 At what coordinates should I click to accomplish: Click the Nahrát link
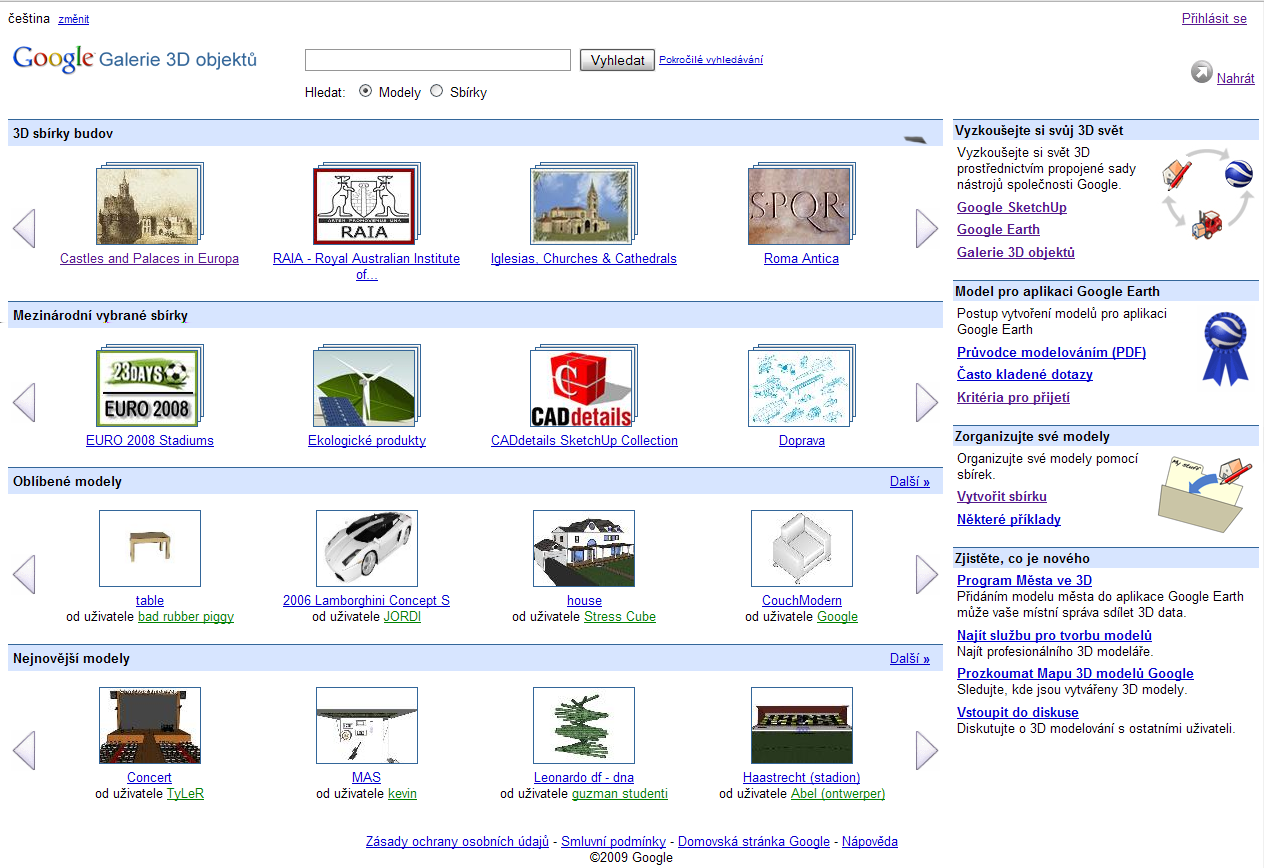[1236, 78]
